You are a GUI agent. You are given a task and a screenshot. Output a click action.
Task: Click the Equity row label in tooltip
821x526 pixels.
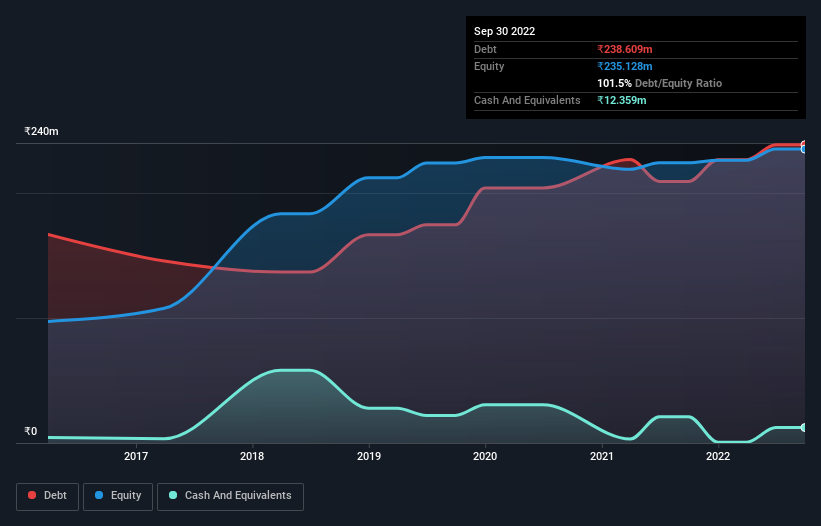pyautogui.click(x=489, y=66)
